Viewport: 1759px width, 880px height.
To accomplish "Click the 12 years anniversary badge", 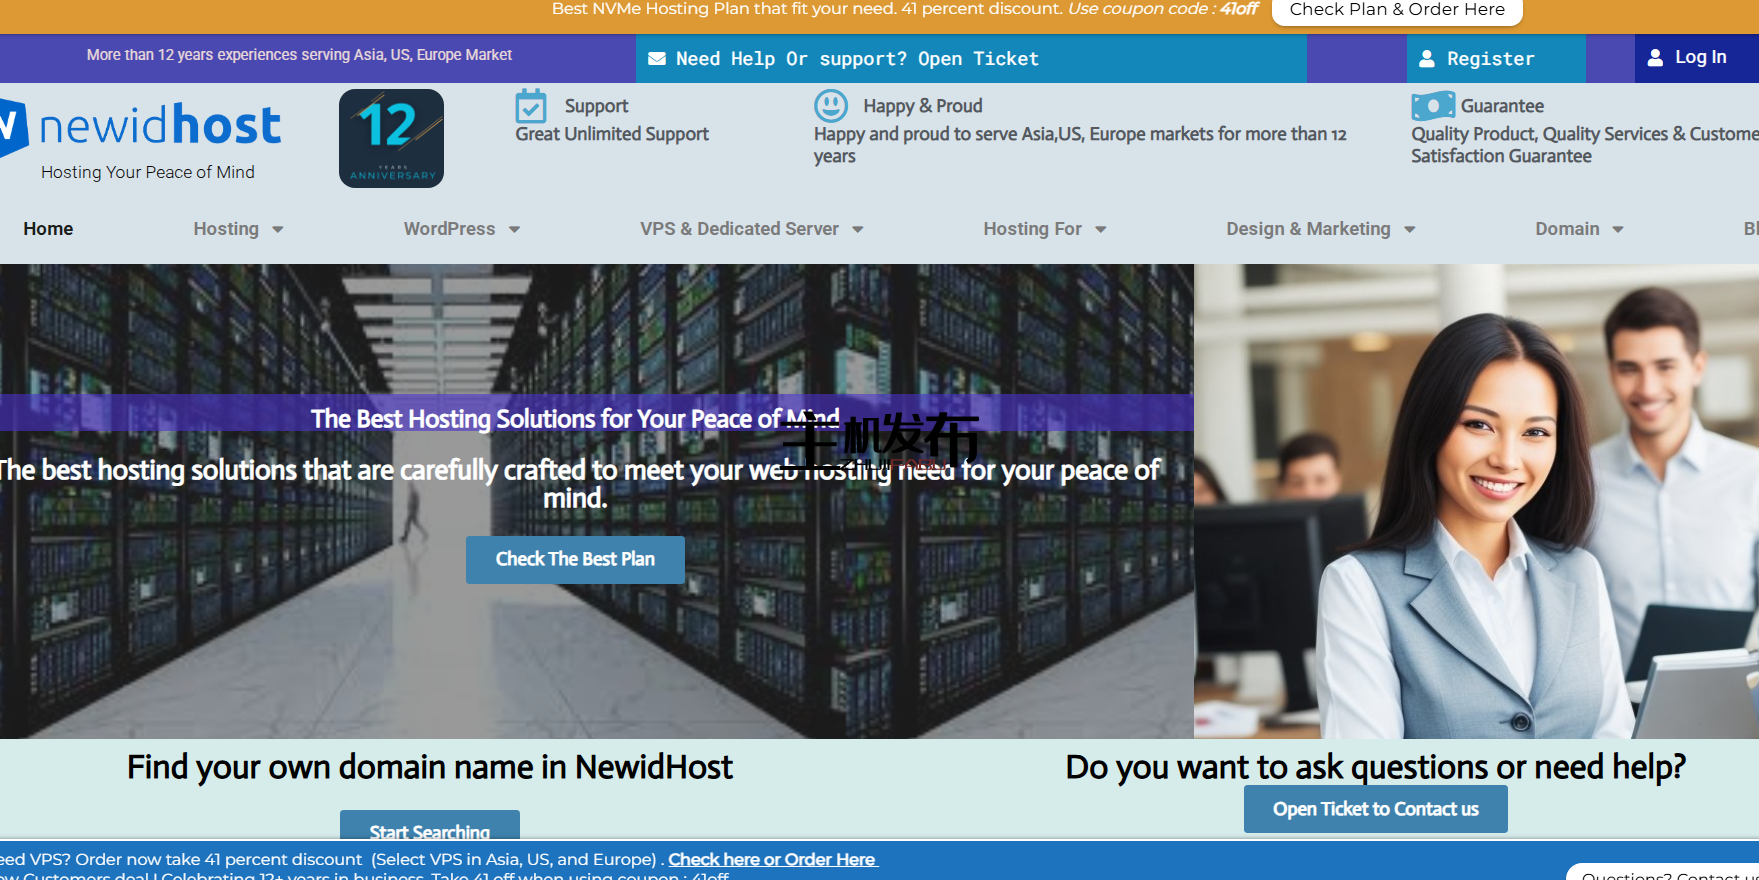I will point(391,138).
